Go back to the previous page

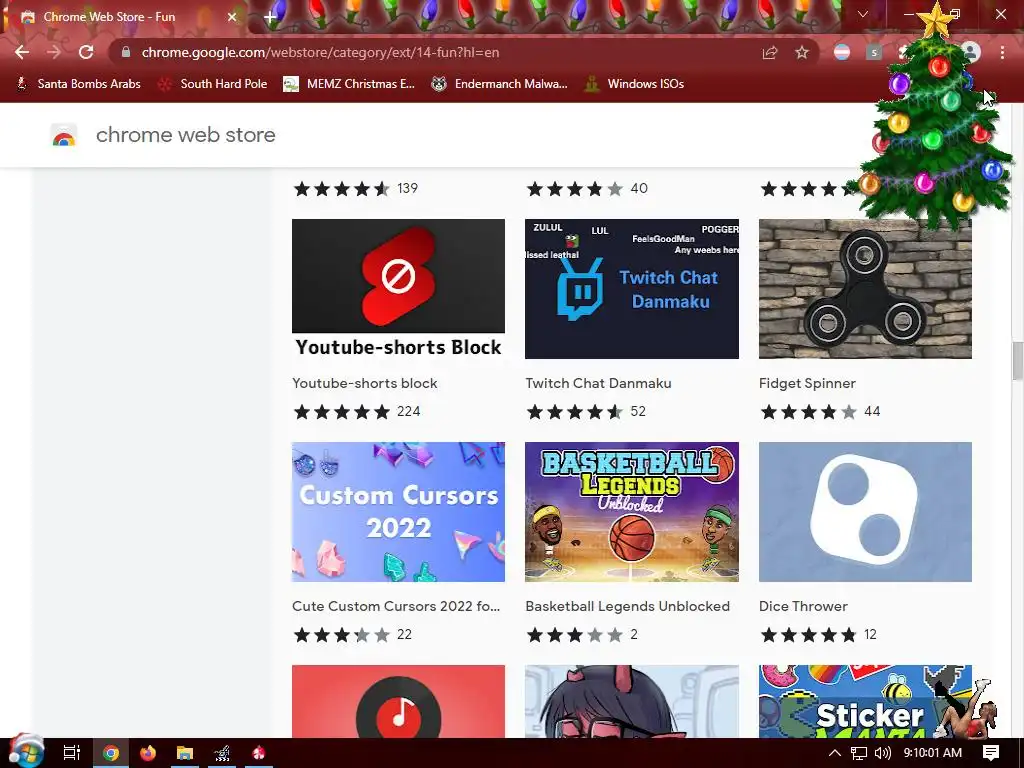point(22,52)
